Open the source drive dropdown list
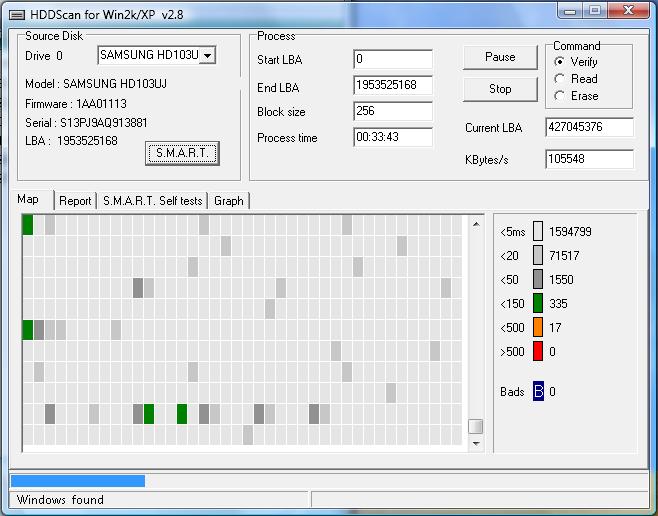The height and width of the screenshot is (516, 658). coord(207,55)
